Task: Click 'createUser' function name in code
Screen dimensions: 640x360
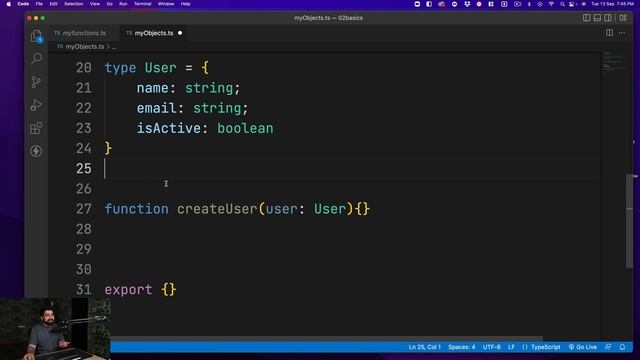Action: click(217, 209)
